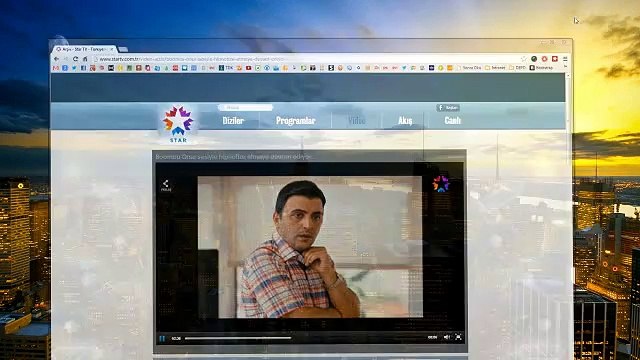
Task: Mute the video player volume
Action: 447,337
